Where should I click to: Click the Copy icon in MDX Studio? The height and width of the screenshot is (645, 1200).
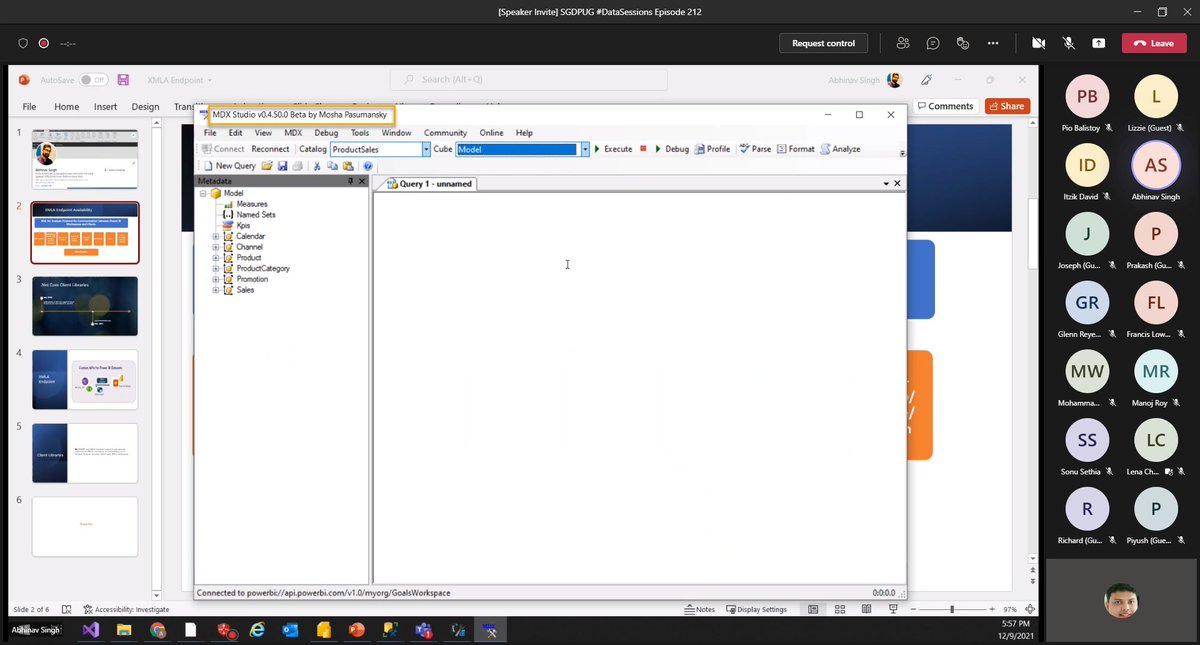(332, 166)
